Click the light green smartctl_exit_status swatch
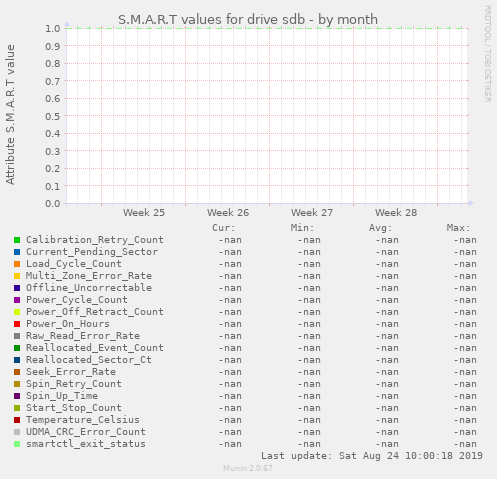 [17, 444]
